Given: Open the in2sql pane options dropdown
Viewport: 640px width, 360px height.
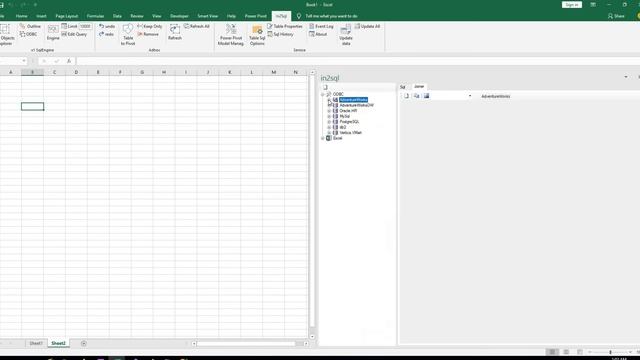Looking at the screenshot, I should point(626,77).
